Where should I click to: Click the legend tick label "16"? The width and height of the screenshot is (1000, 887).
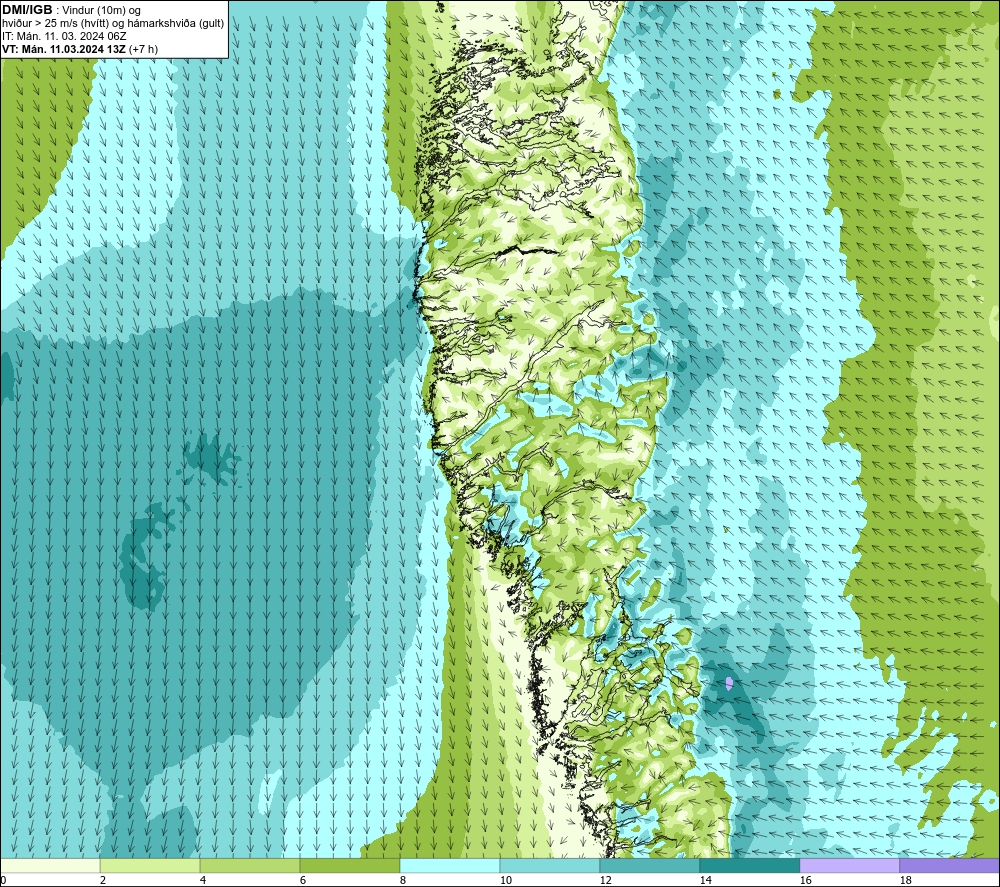click(805, 880)
